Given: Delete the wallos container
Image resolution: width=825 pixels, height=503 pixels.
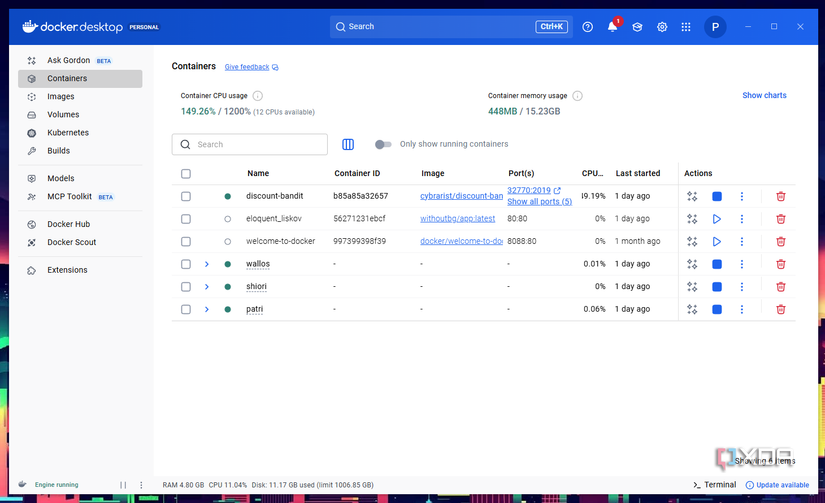Looking at the screenshot, I should click(x=781, y=264).
